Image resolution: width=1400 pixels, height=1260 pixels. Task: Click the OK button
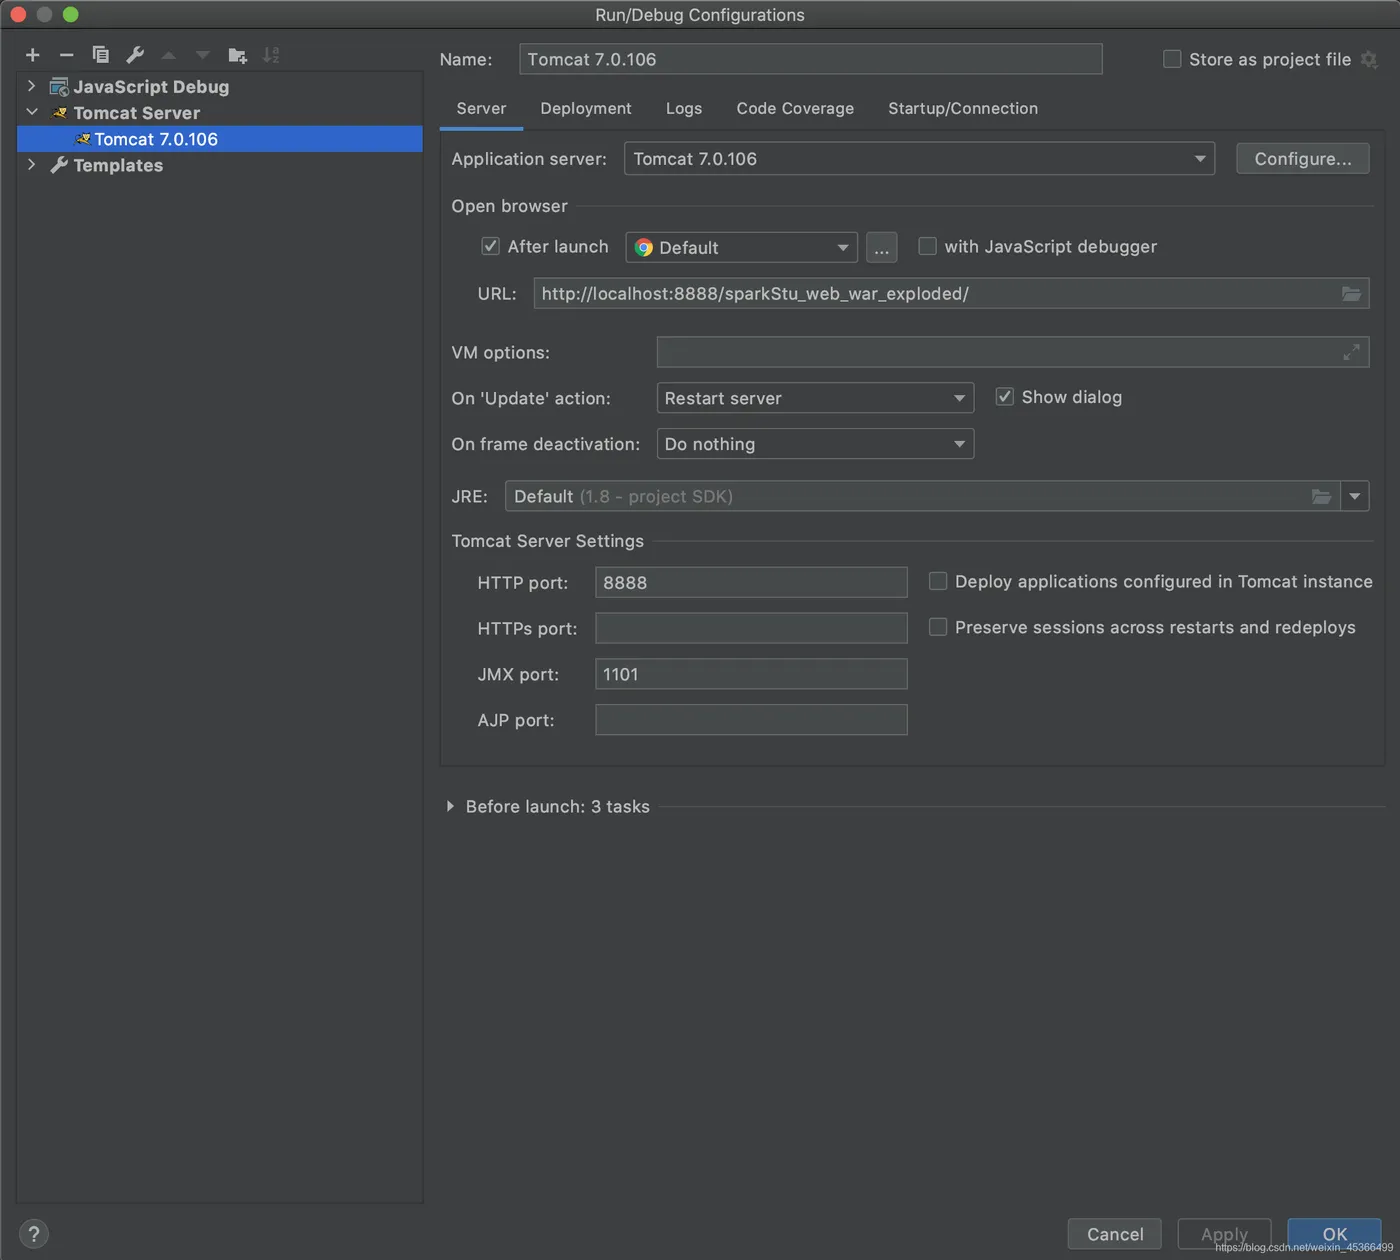[x=1335, y=1234]
